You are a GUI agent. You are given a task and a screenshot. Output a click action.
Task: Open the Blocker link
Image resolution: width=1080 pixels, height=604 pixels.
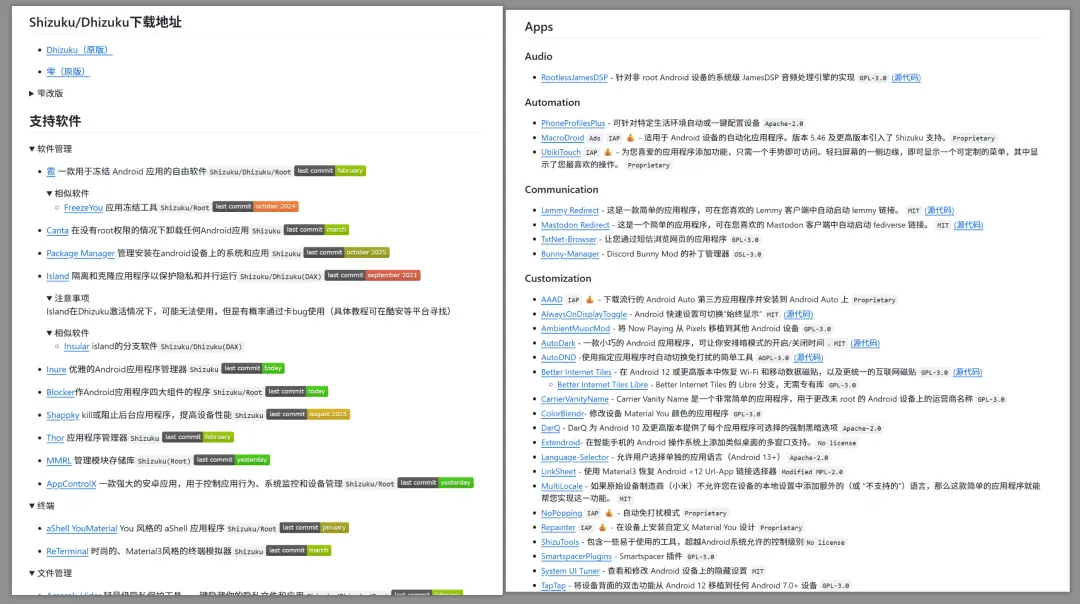pos(60,392)
